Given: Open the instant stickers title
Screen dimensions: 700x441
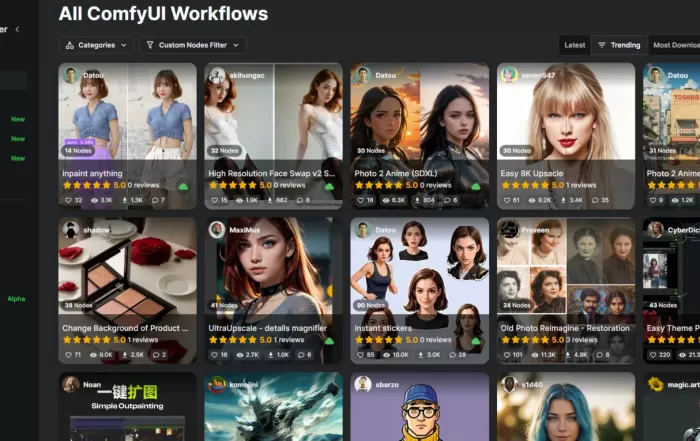Looking at the screenshot, I should (x=383, y=328).
